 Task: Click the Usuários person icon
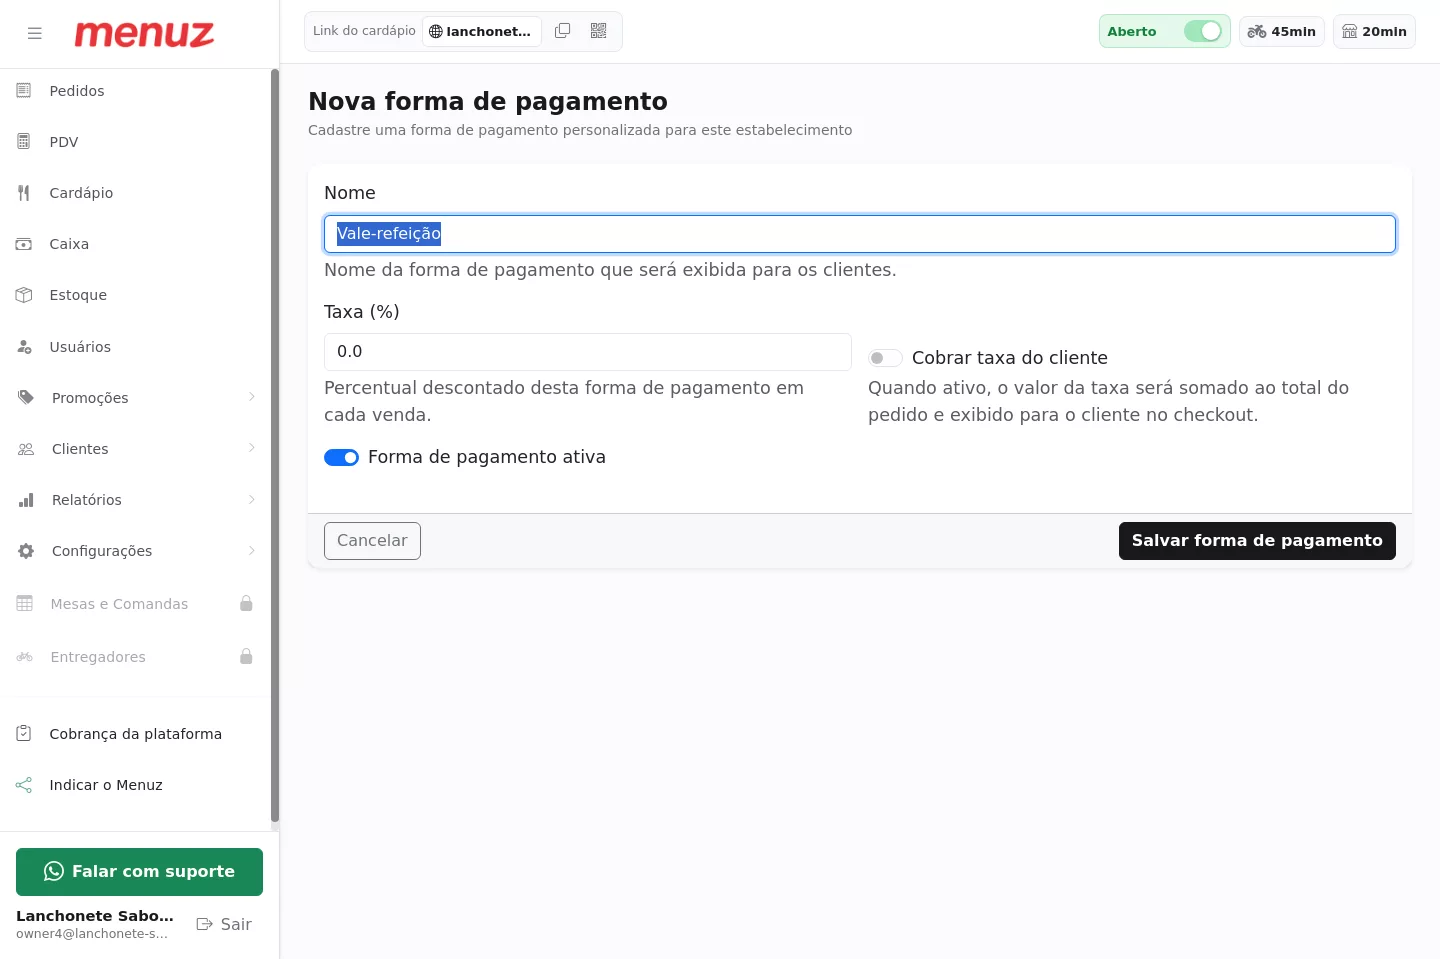click(24, 347)
